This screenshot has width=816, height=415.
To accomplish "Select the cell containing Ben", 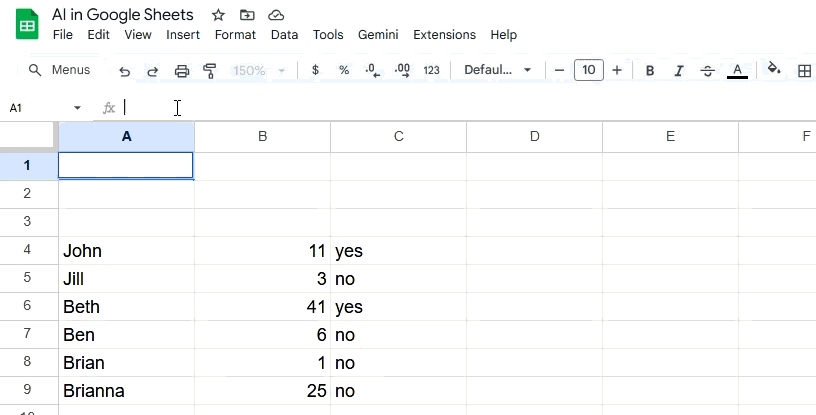I will click(126, 335).
